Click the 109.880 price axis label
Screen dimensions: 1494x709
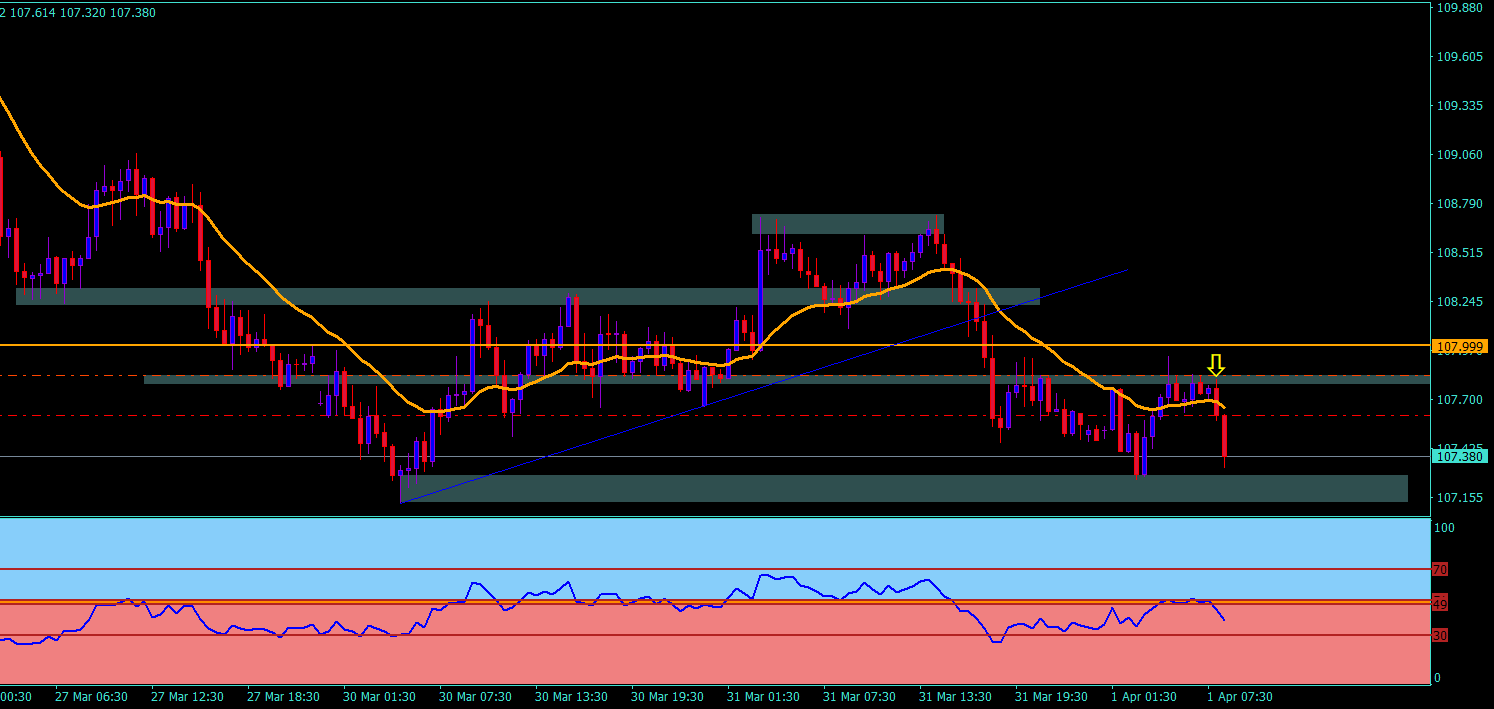click(x=1459, y=7)
